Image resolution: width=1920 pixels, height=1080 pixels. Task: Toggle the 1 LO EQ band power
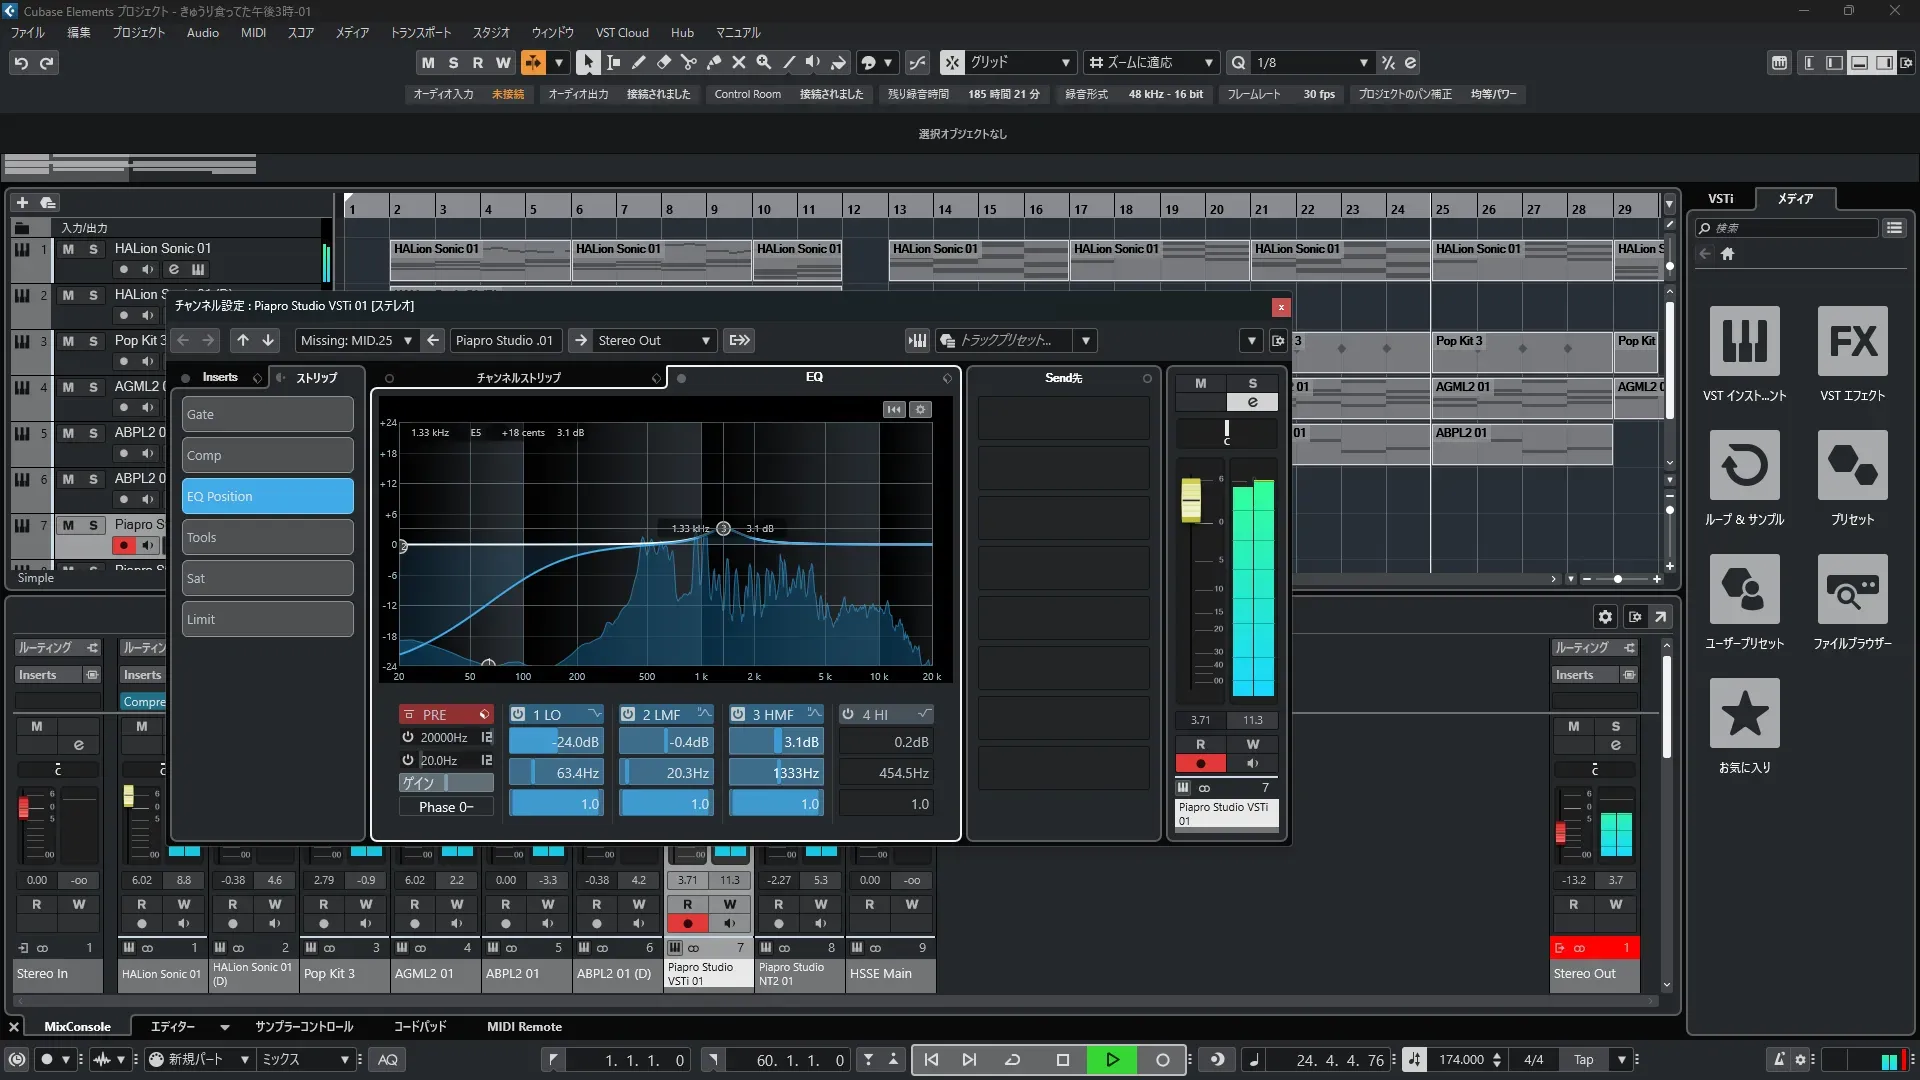(518, 714)
